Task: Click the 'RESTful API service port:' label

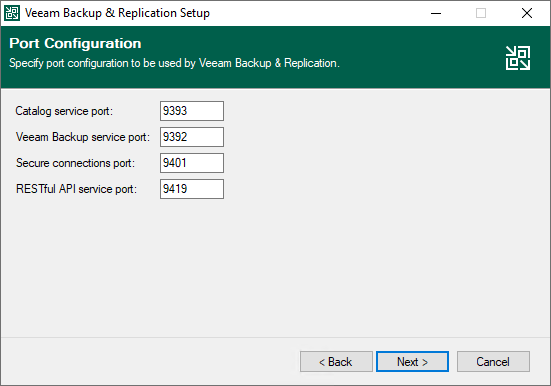Action: tap(76, 189)
